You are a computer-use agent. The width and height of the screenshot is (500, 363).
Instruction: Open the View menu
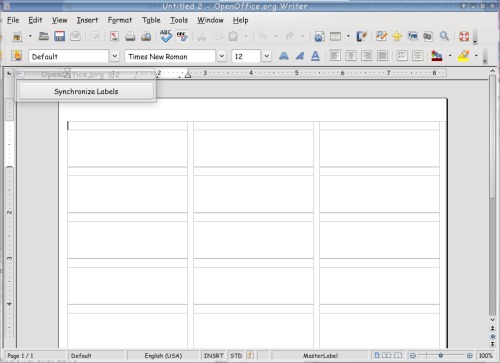60,20
